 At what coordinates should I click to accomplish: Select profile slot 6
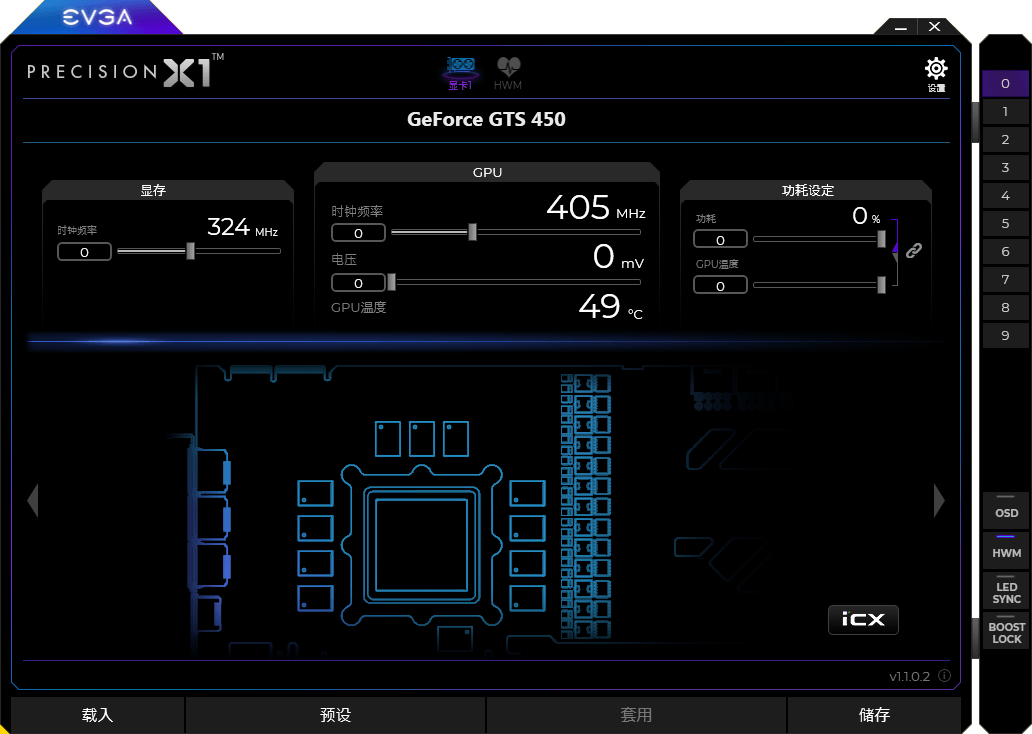pyautogui.click(x=1005, y=251)
